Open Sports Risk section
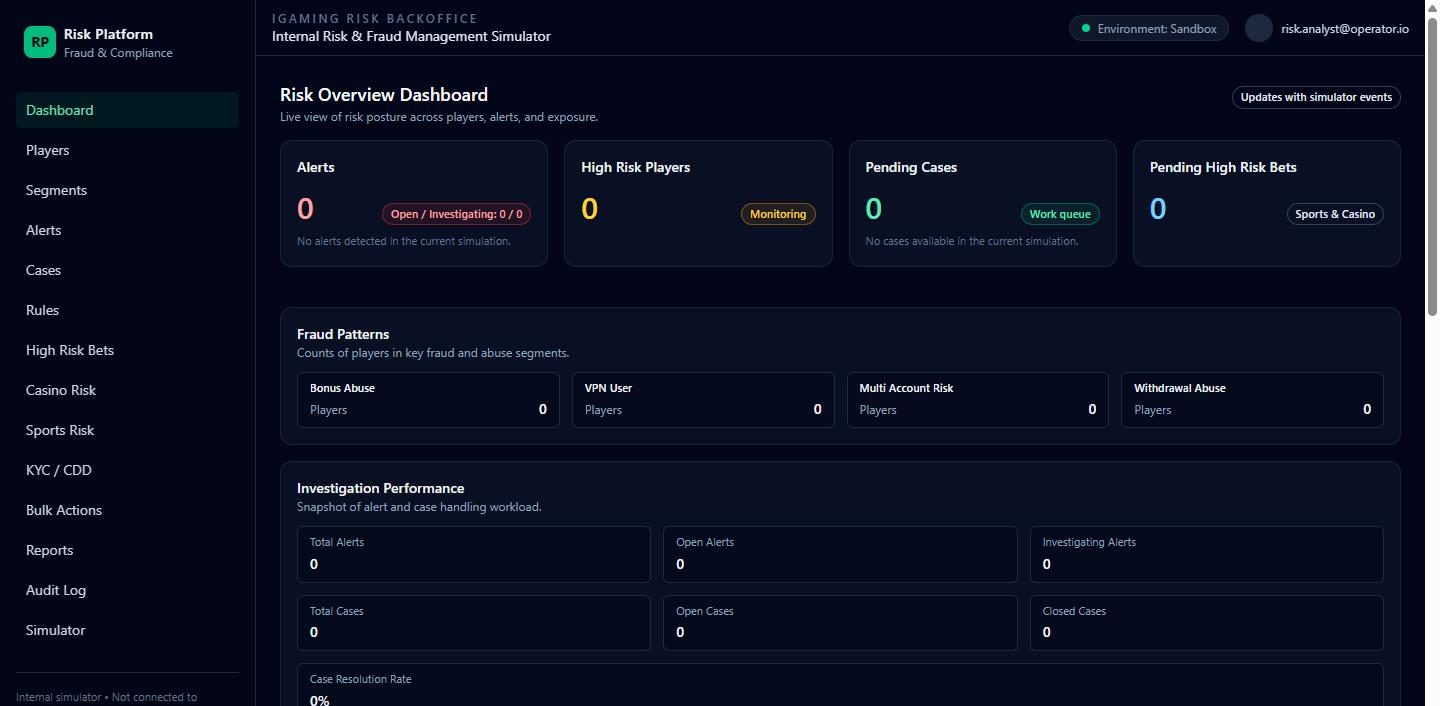This screenshot has height=706, width=1440. point(127,430)
